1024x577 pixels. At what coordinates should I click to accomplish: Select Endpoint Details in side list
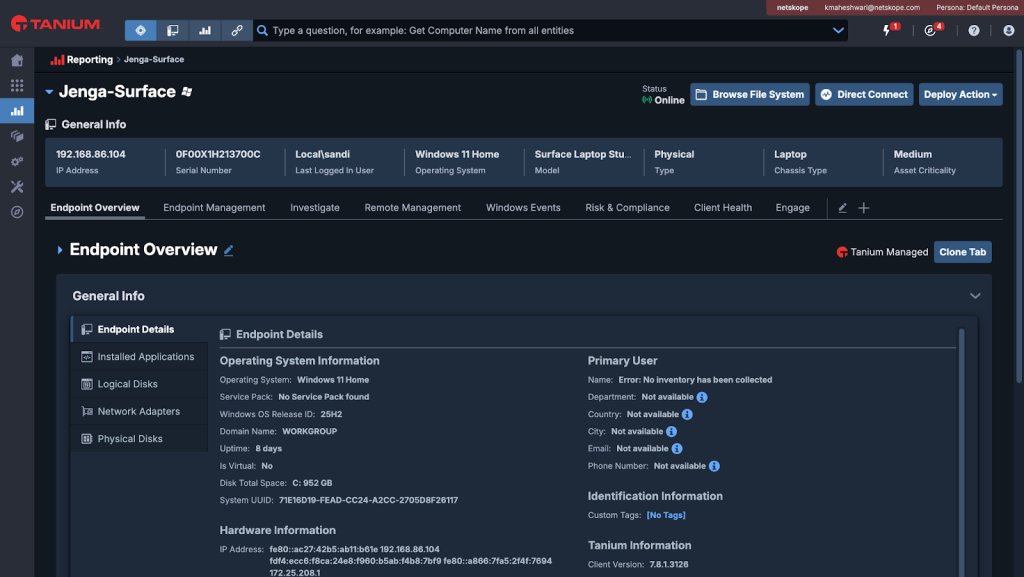tap(138, 330)
